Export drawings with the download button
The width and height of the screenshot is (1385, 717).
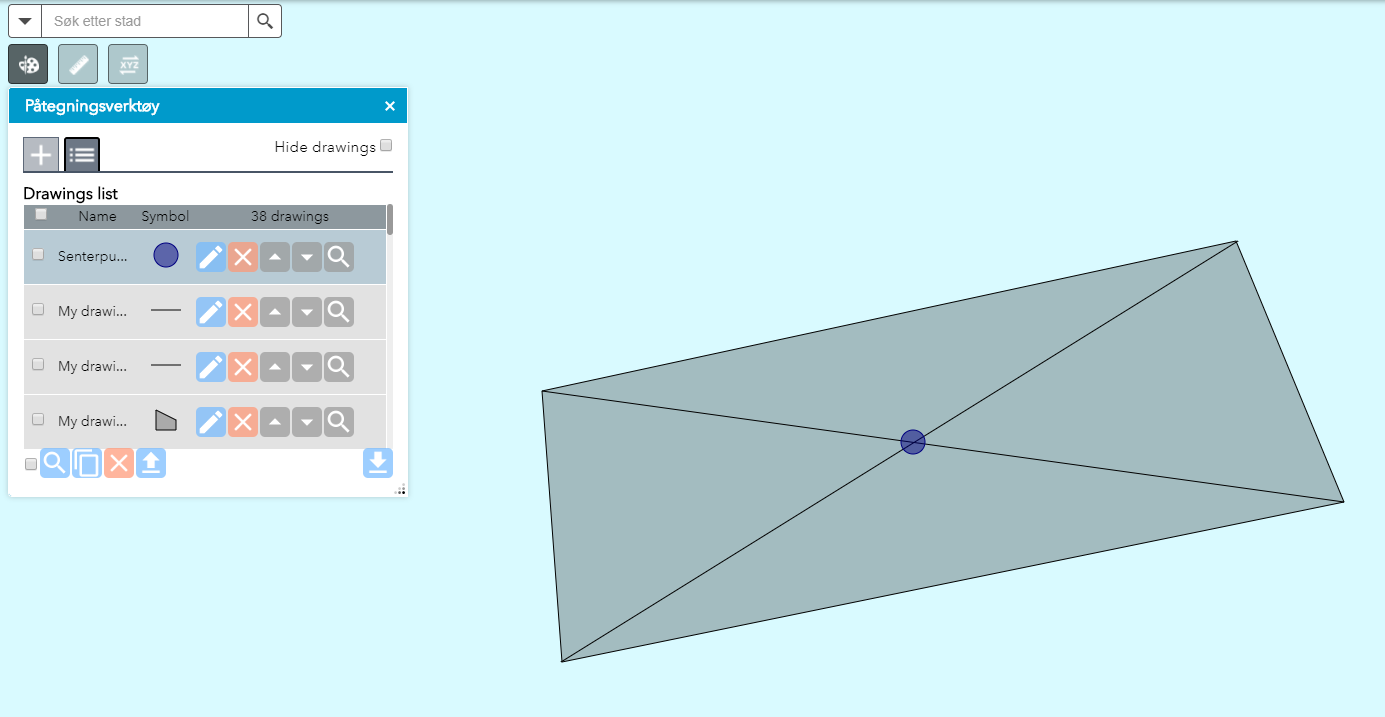coord(378,463)
